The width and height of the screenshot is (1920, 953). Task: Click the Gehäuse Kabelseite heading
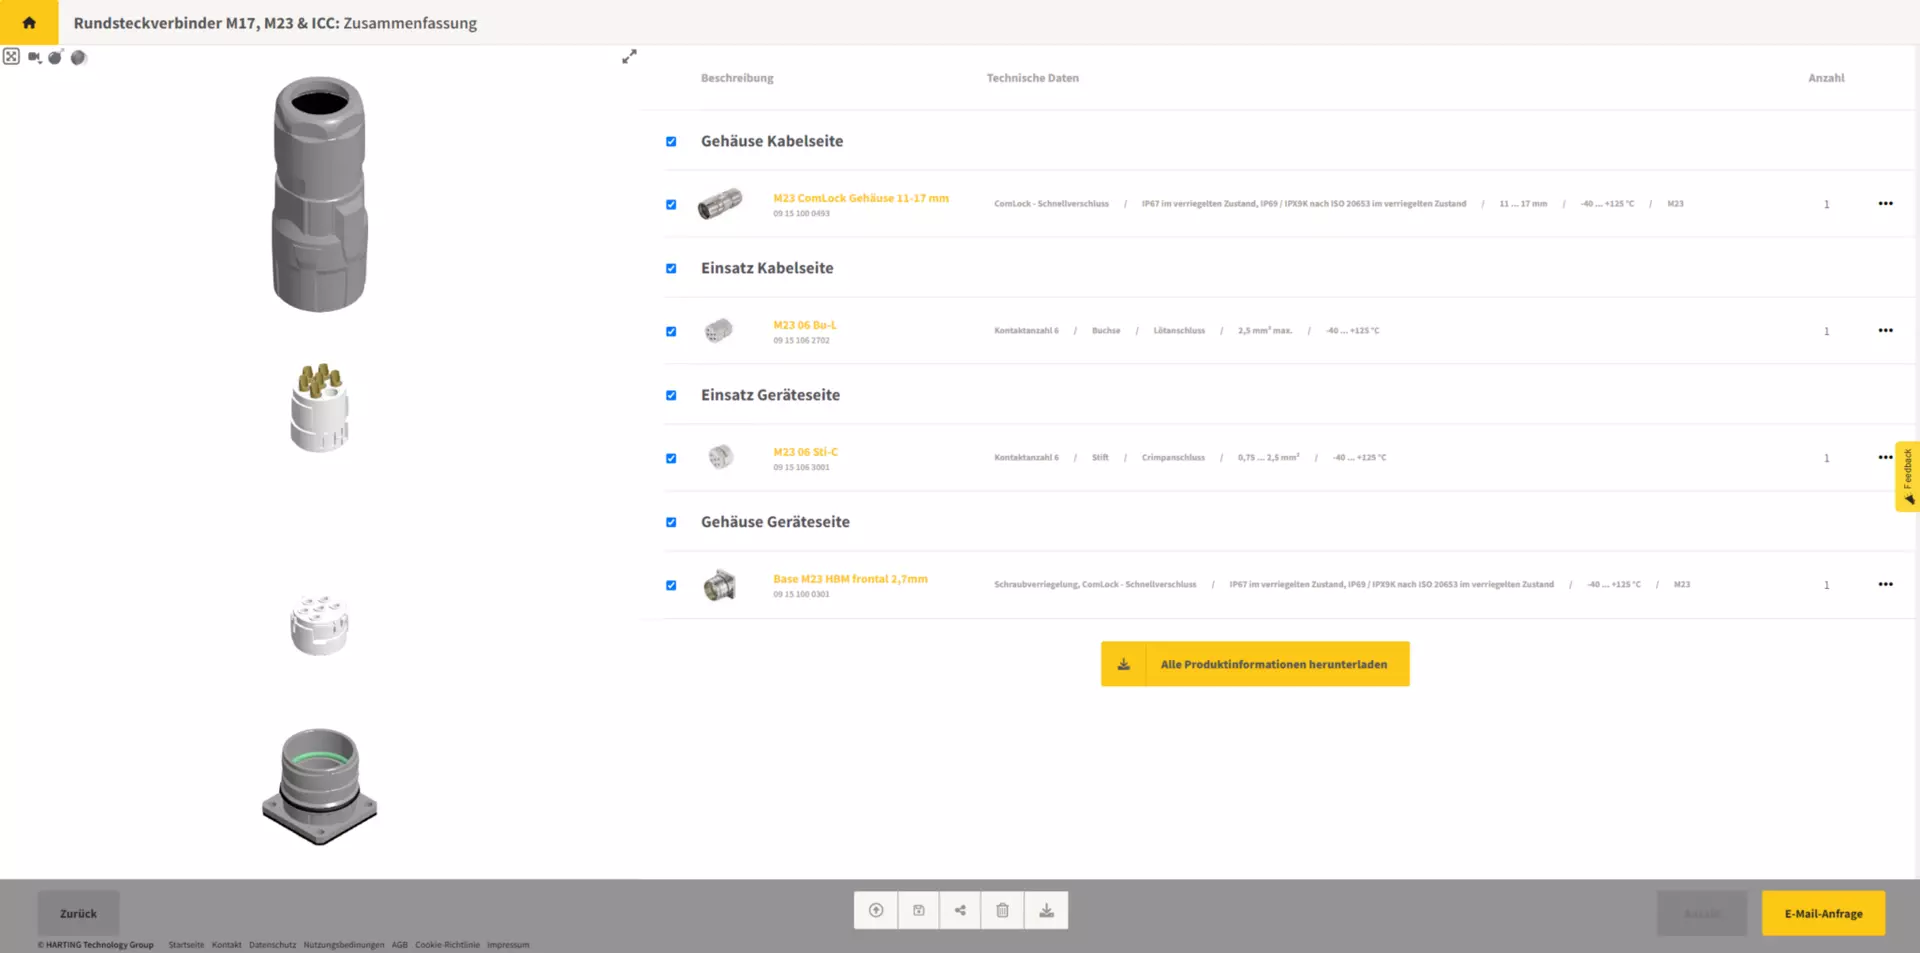tap(772, 141)
